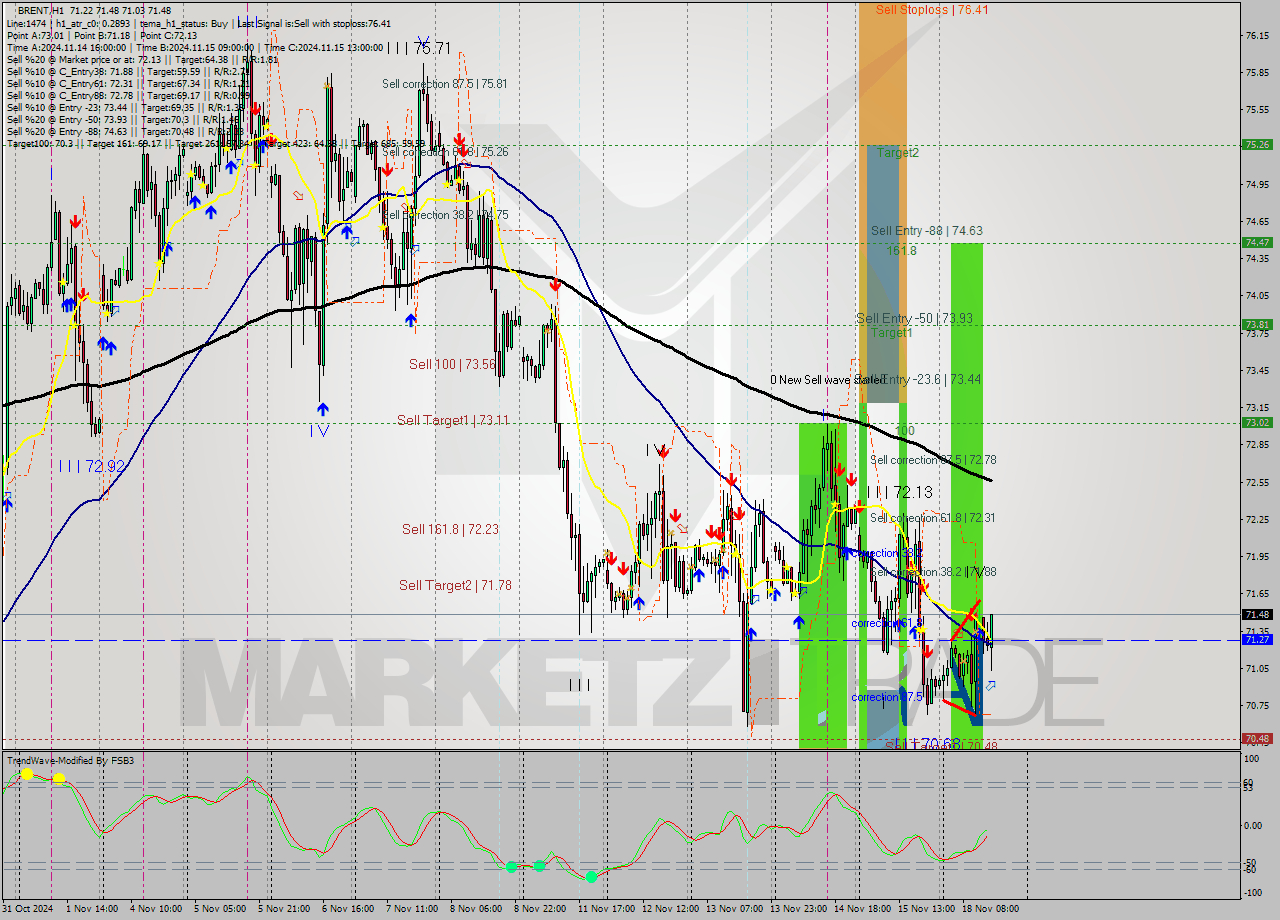Click the 71.05 price axis value

click(1257, 668)
